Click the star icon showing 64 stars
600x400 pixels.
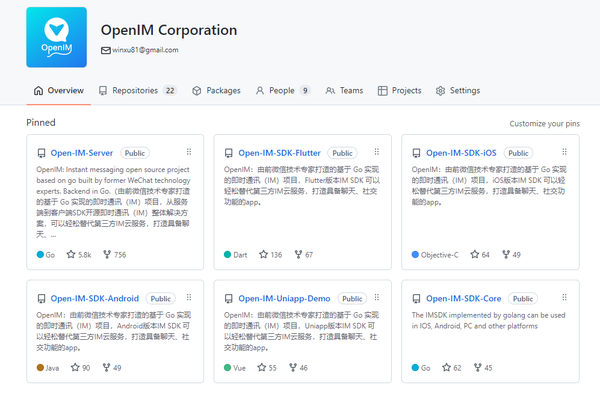[x=474, y=254]
